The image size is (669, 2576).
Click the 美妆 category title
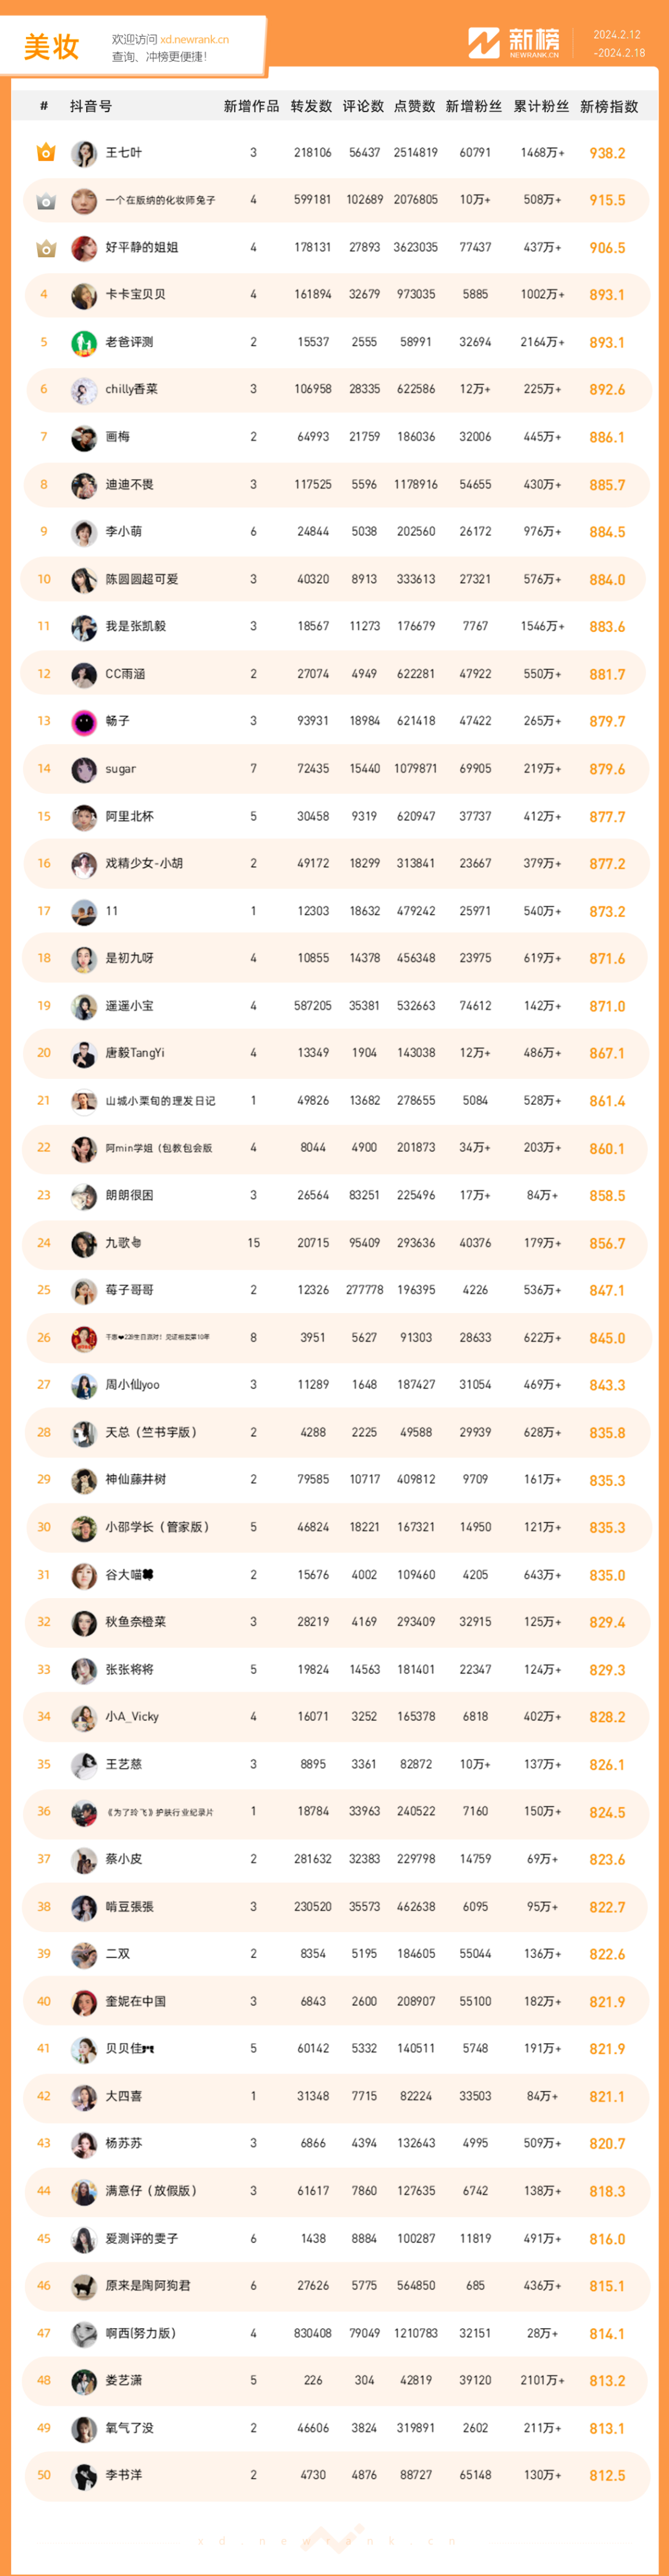(x=51, y=47)
